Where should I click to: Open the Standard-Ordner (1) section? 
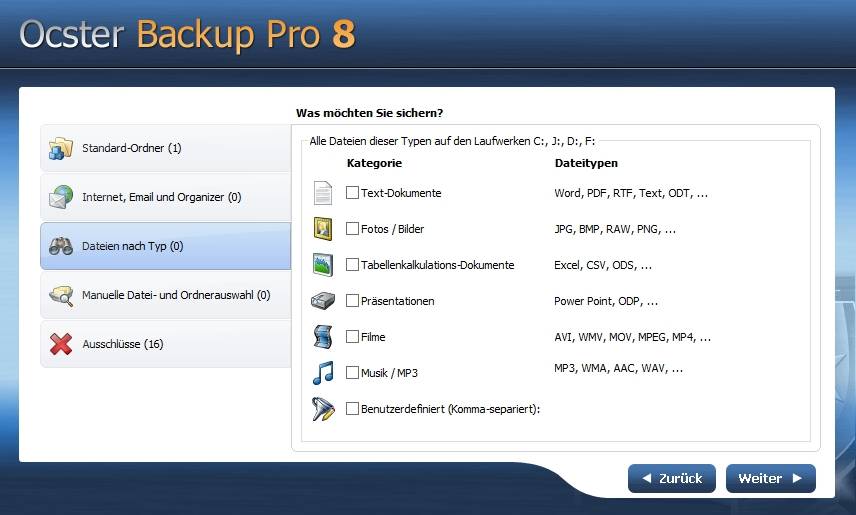click(165, 149)
